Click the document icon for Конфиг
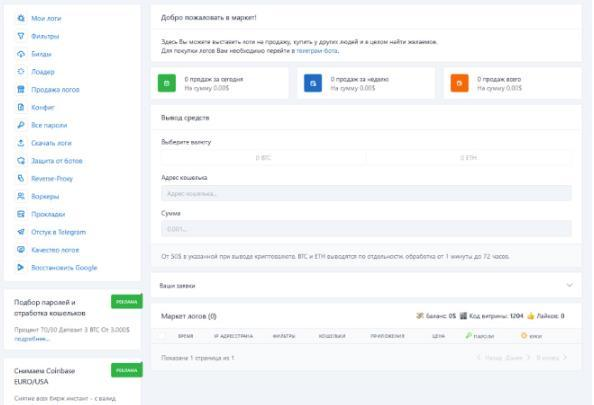Viewport: 594px width, 405px height. tap(21, 107)
